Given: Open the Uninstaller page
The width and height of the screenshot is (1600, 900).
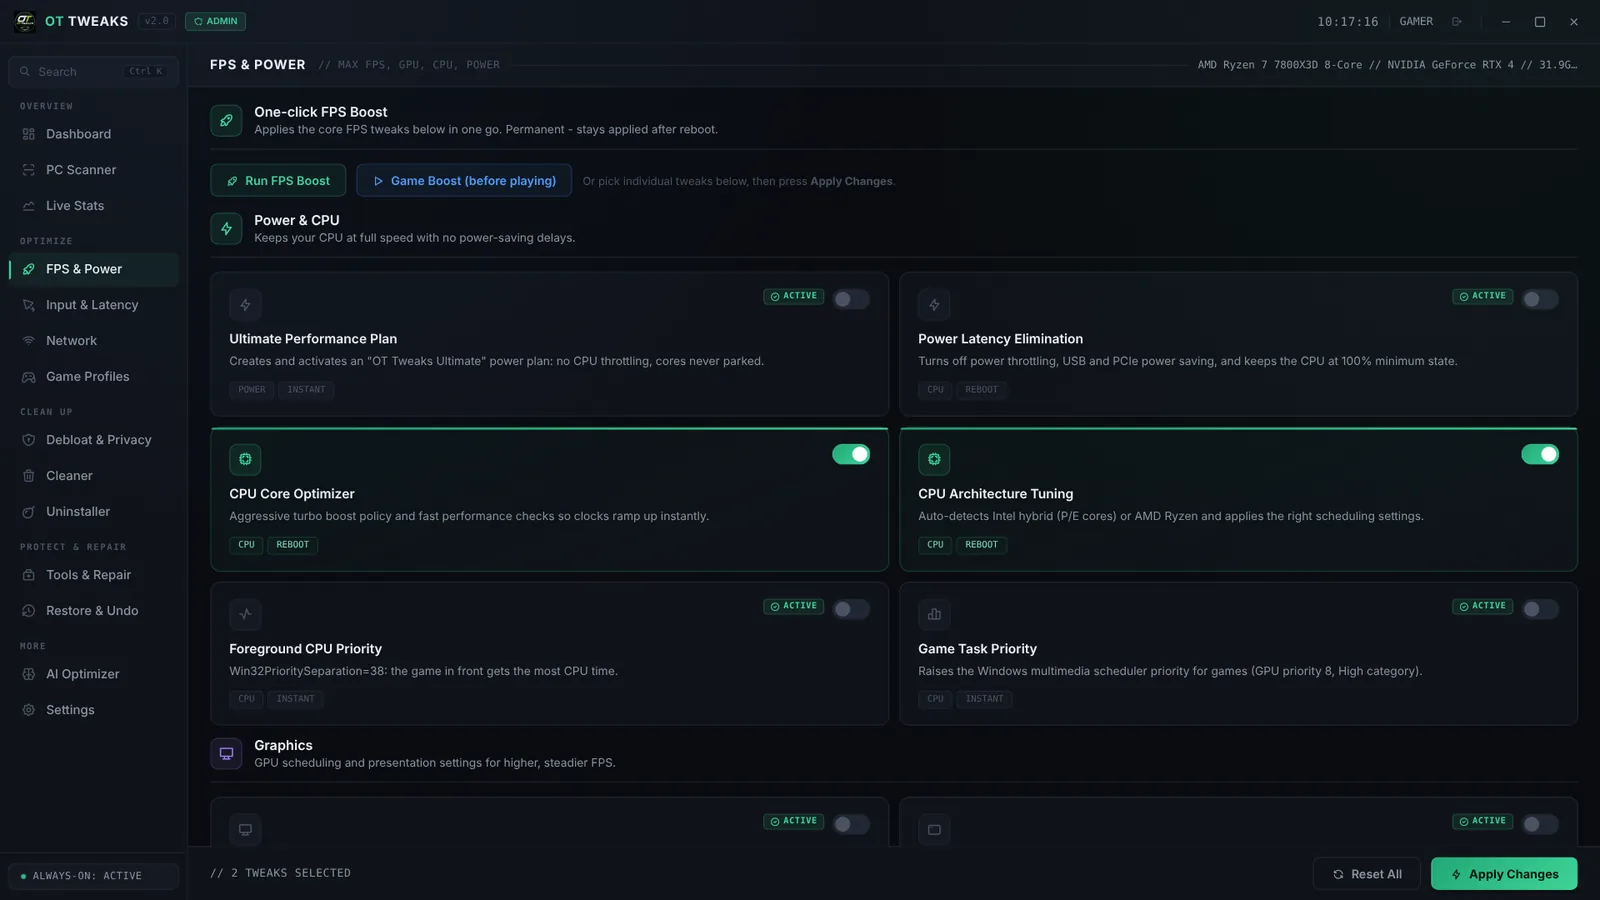Looking at the screenshot, I should pos(93,512).
